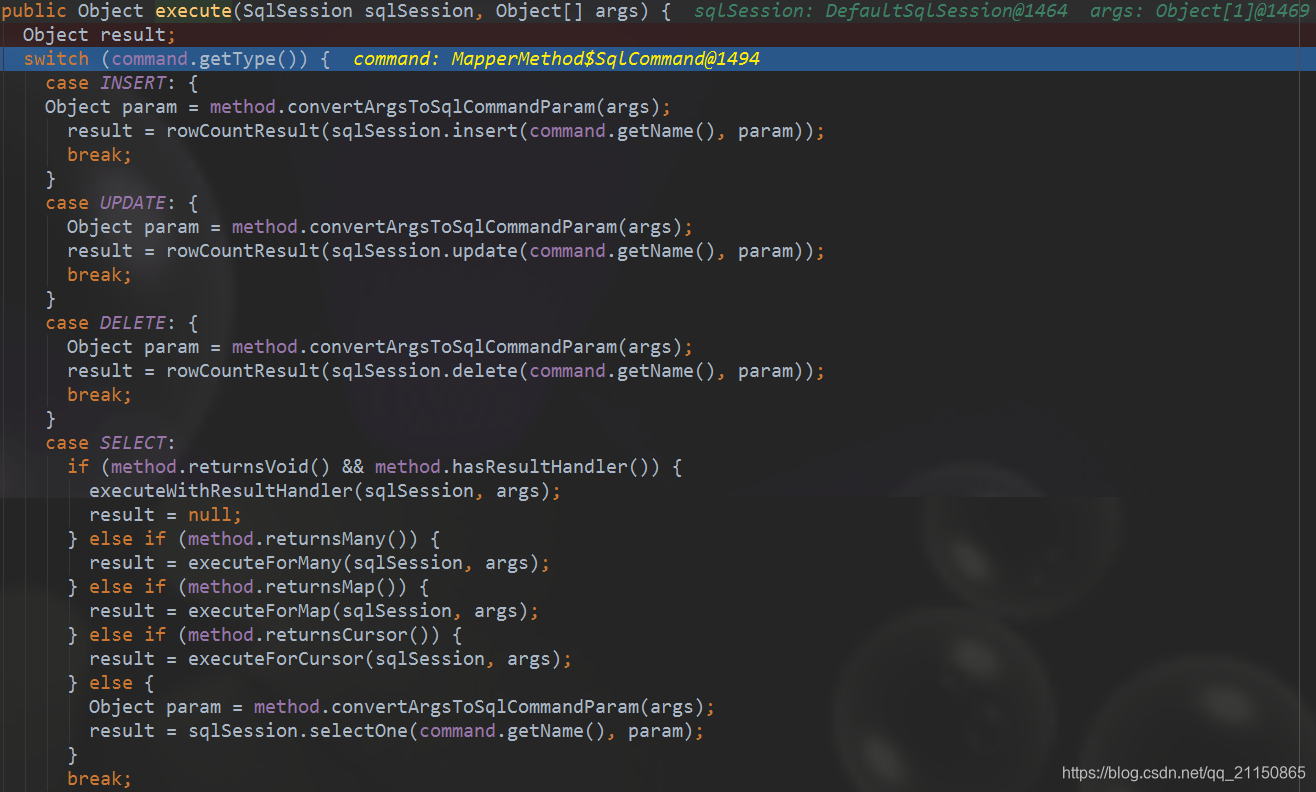Click the inline hint 'sqlSession: DefaultSqlSession@1464'
The width and height of the screenshot is (1316, 792).
pyautogui.click(x=880, y=11)
